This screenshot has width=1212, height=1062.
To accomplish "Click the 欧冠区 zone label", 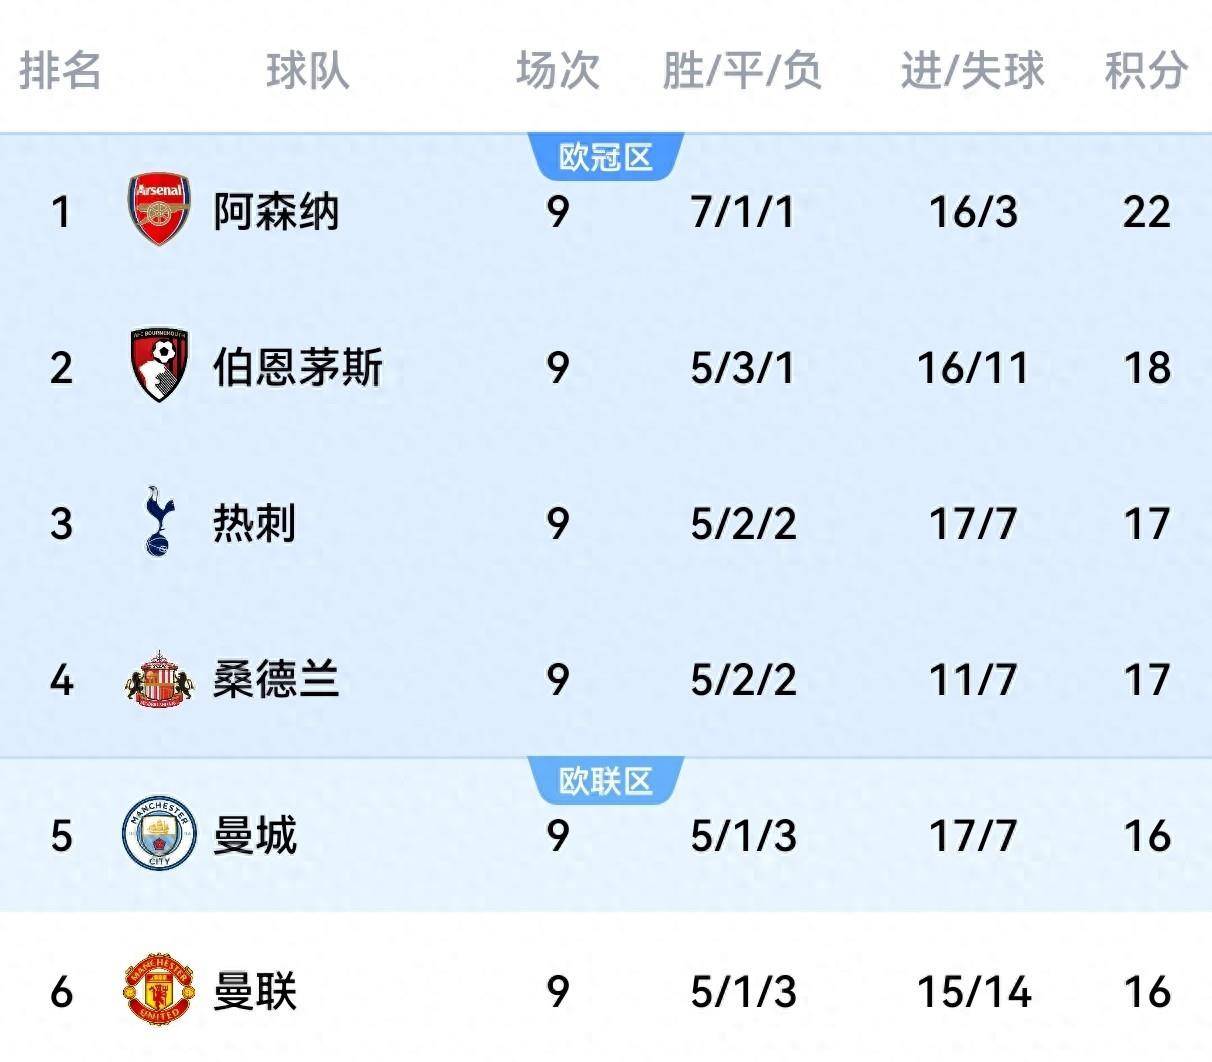I will (x=605, y=157).
